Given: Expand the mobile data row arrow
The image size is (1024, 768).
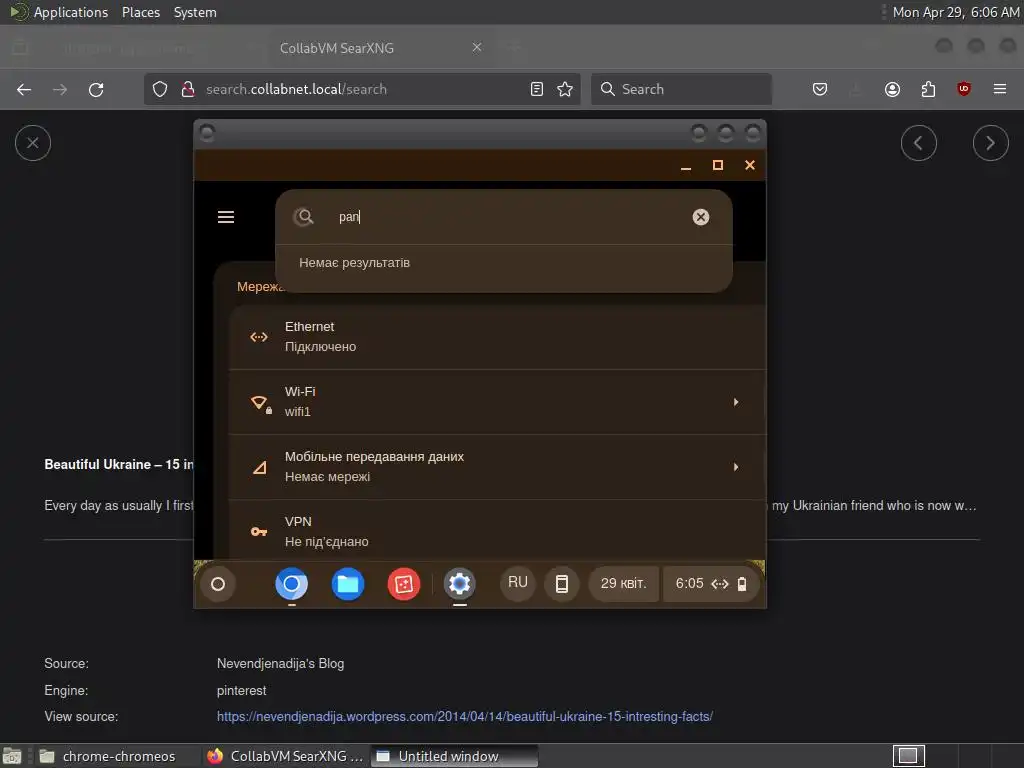Looking at the screenshot, I should (x=735, y=467).
